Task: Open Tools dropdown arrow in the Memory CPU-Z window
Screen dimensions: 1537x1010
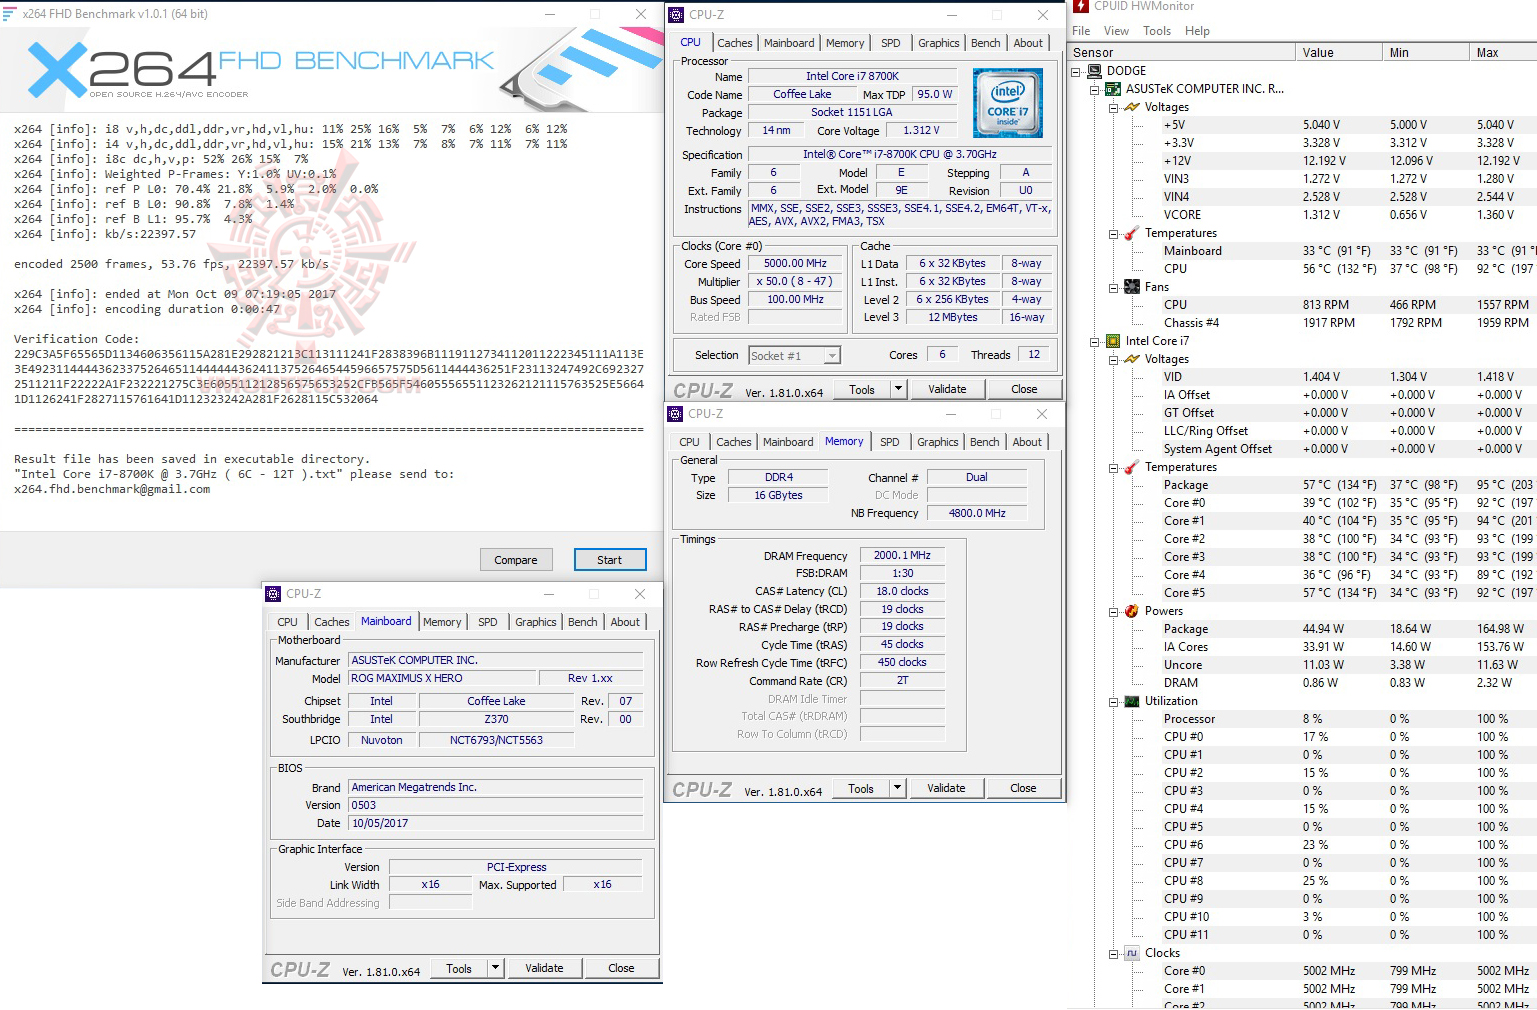Action: 897,788
